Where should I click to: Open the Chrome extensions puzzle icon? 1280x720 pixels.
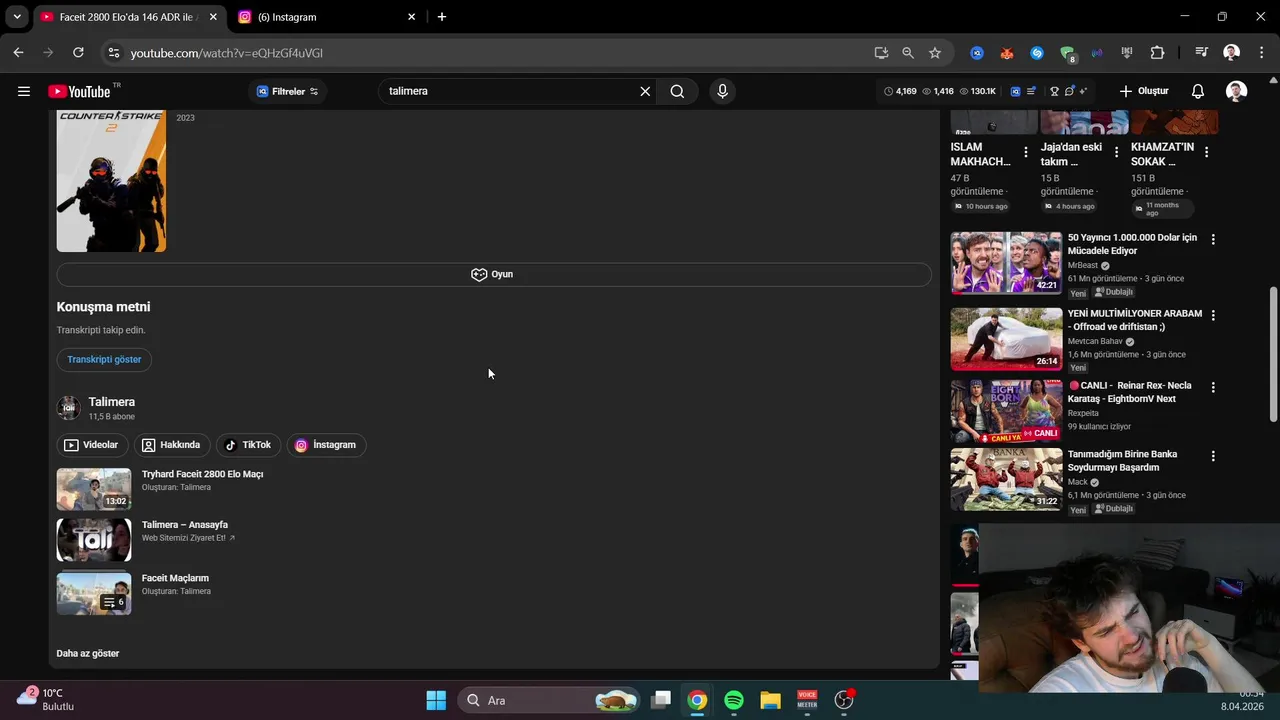[x=1157, y=53]
